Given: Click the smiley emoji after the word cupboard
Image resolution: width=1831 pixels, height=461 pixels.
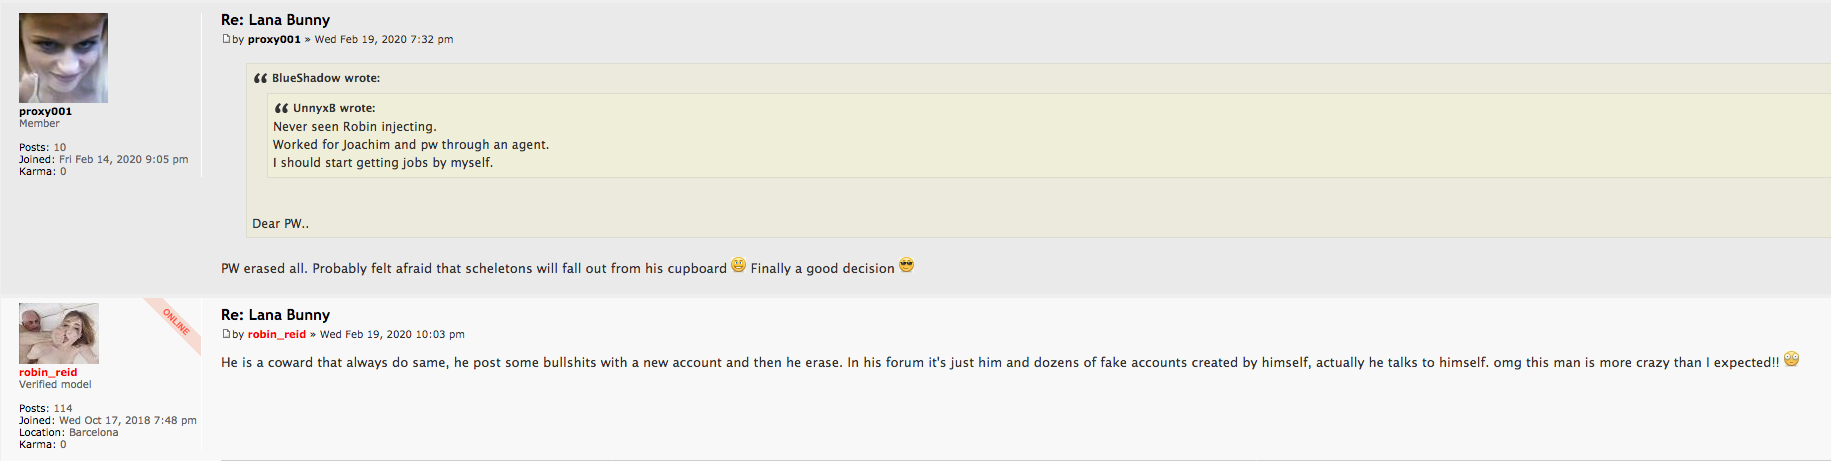Looking at the screenshot, I should (739, 266).
